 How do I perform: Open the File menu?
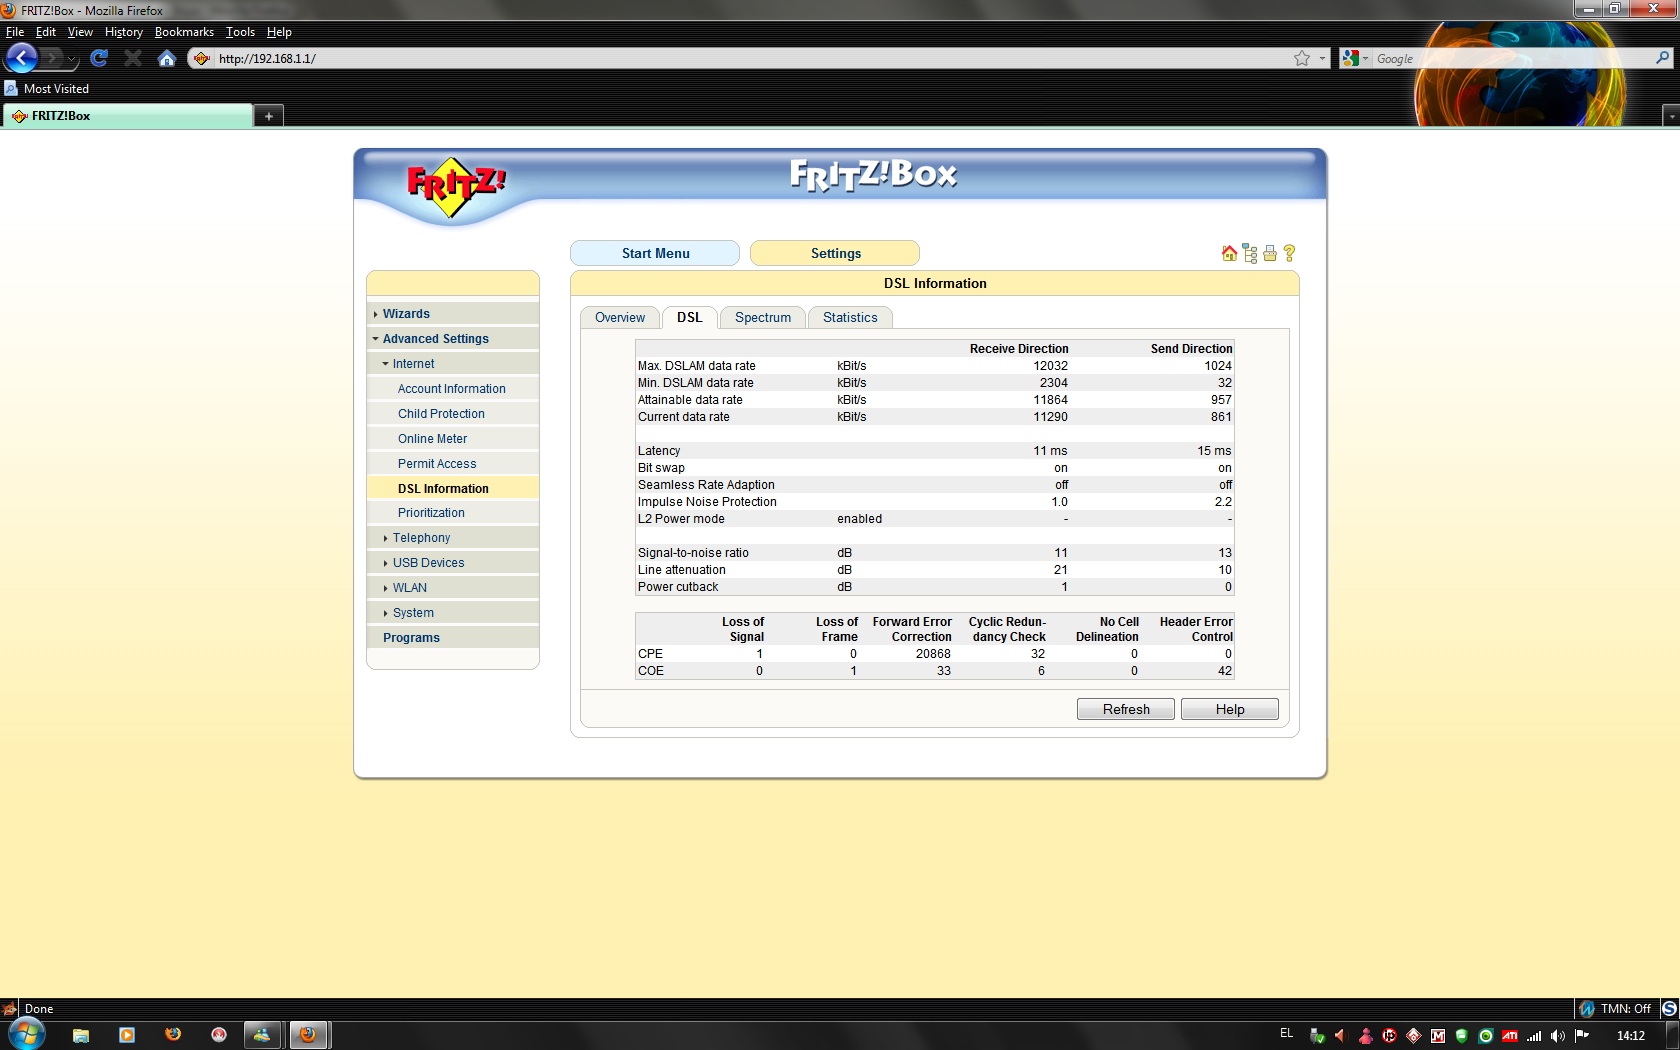[x=15, y=32]
